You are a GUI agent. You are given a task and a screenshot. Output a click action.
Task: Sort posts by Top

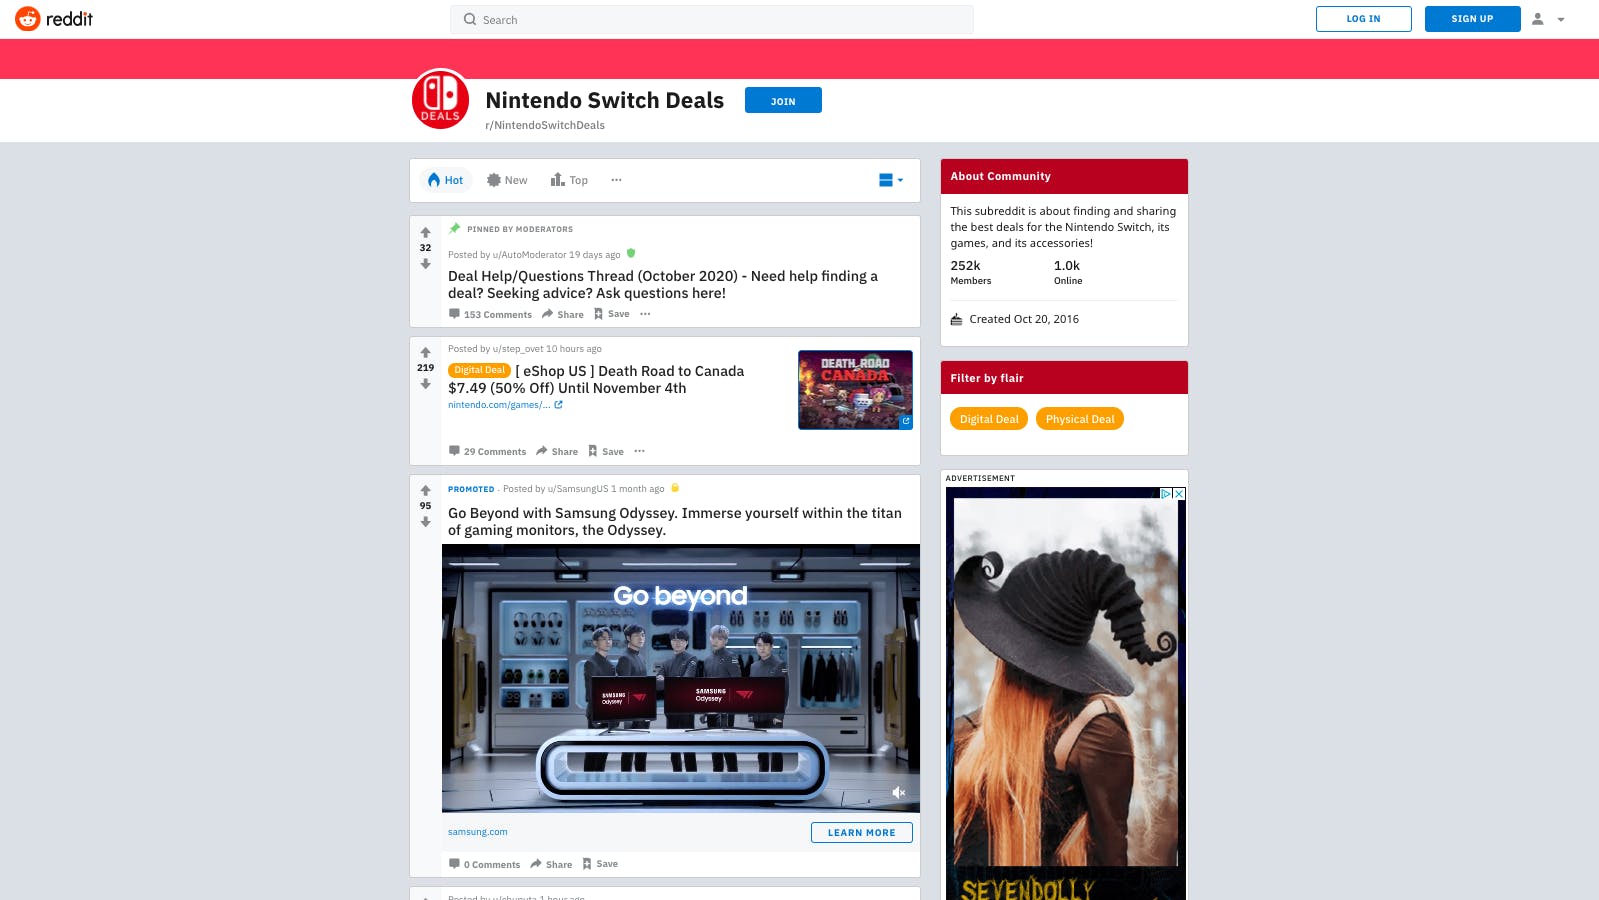[x=569, y=180]
